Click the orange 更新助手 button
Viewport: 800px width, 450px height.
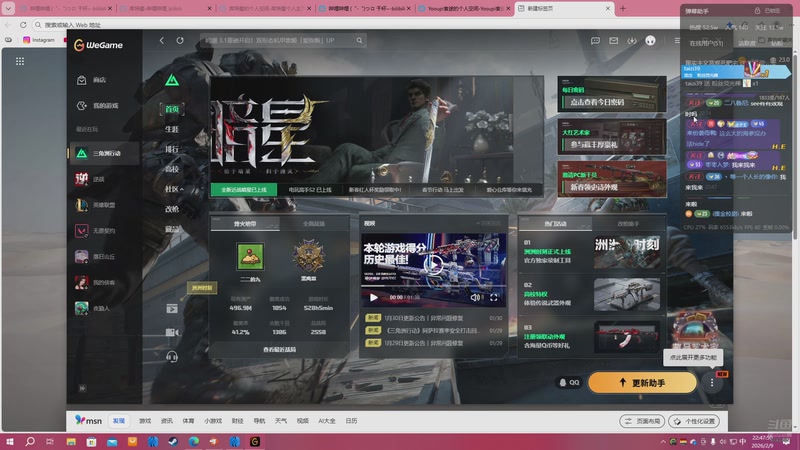(x=642, y=383)
